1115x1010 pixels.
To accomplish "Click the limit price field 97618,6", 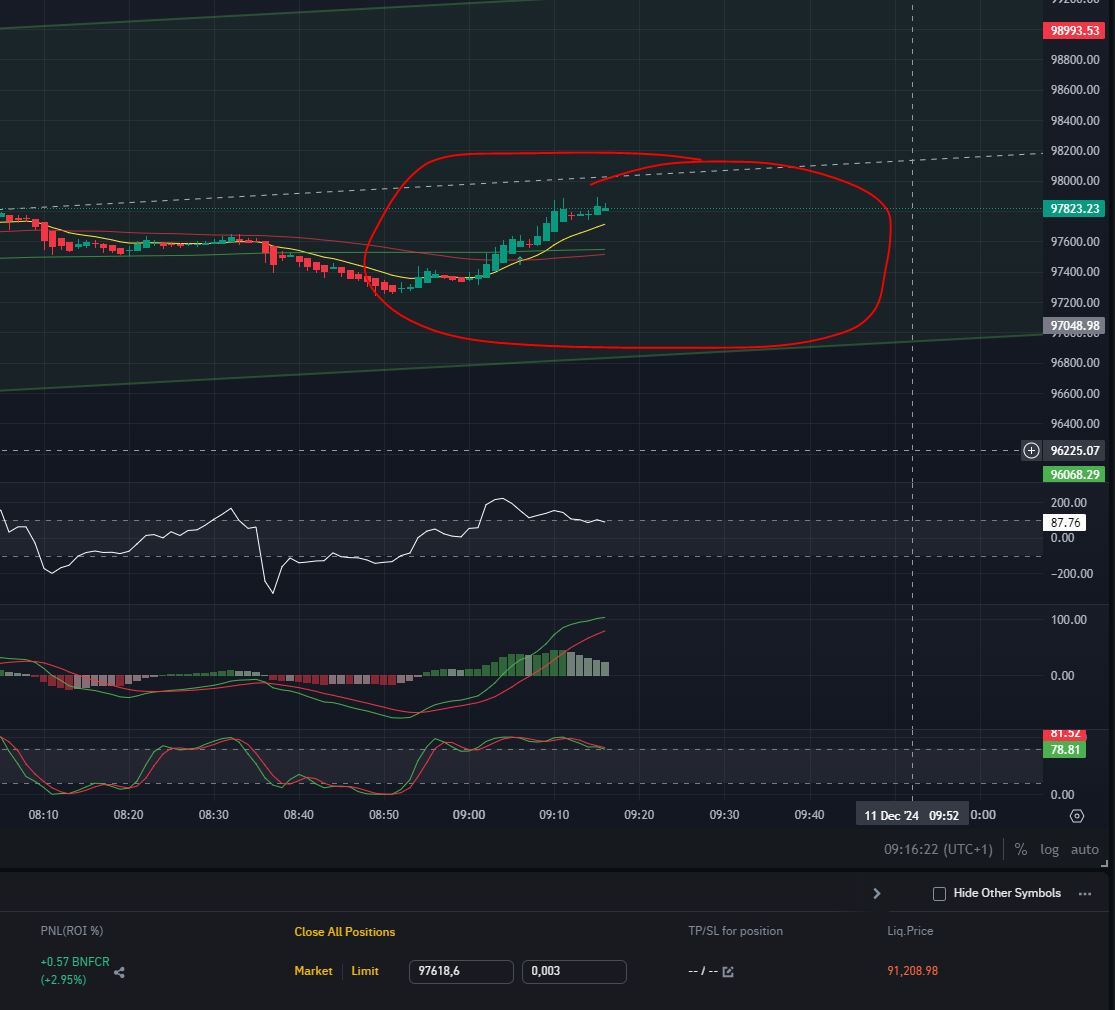I will coord(460,971).
